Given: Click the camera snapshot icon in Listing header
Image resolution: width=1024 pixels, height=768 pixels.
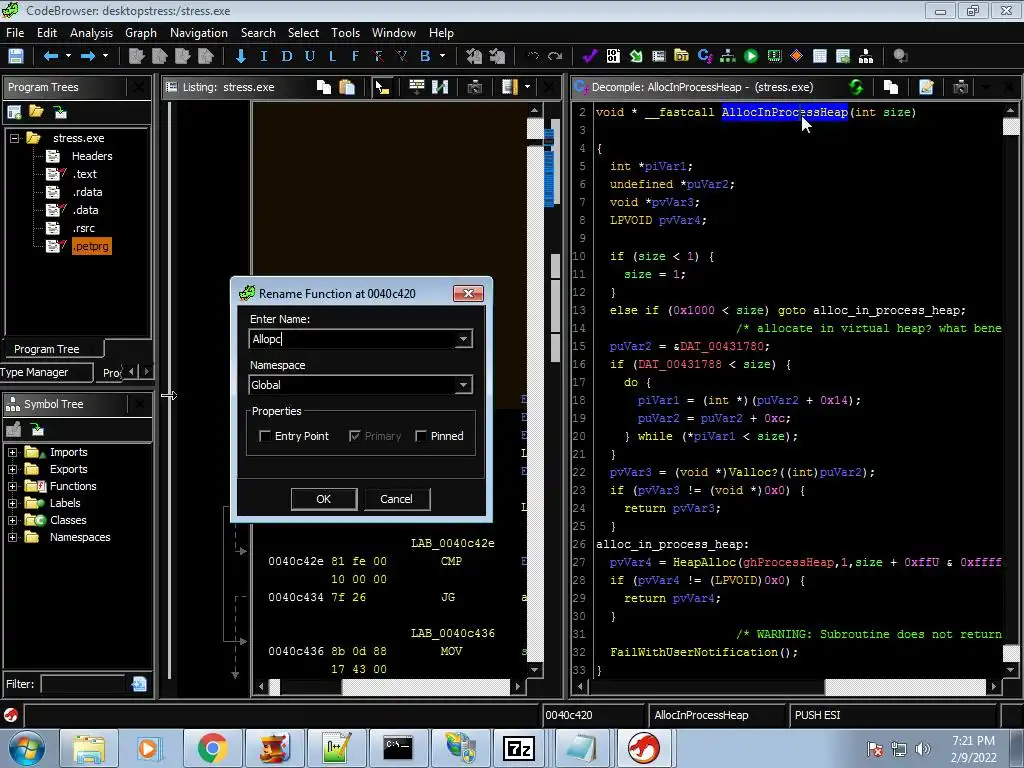Looking at the screenshot, I should pyautogui.click(x=475, y=87).
